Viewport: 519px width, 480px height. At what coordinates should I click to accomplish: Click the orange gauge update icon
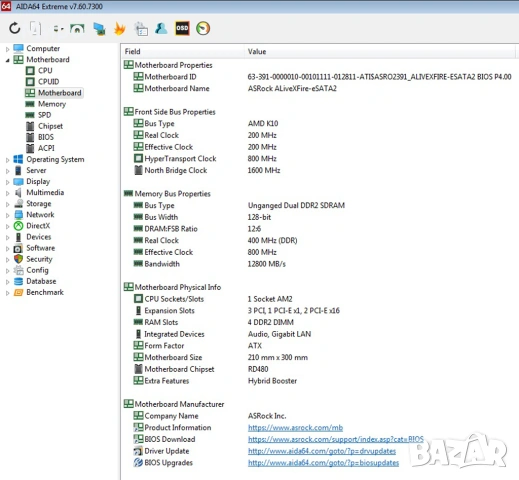203,28
